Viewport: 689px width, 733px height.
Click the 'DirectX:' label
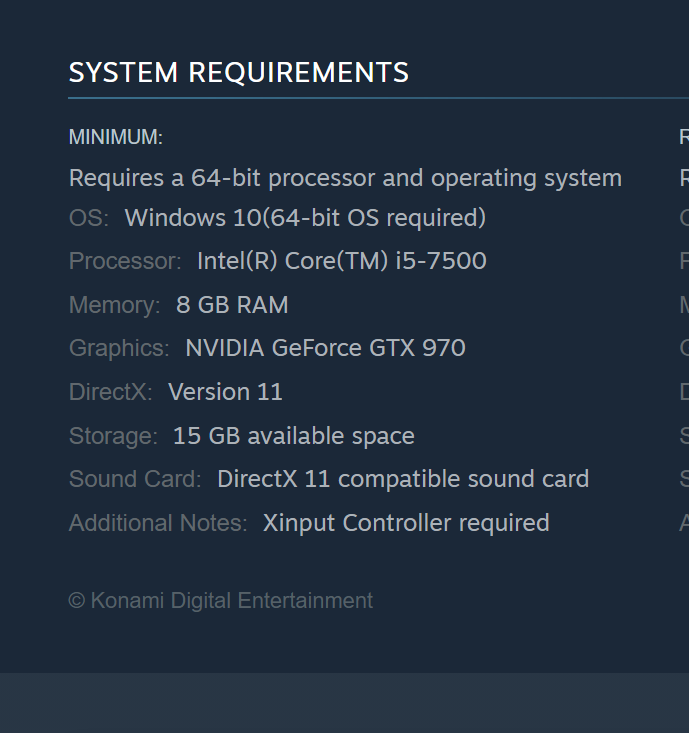[110, 392]
